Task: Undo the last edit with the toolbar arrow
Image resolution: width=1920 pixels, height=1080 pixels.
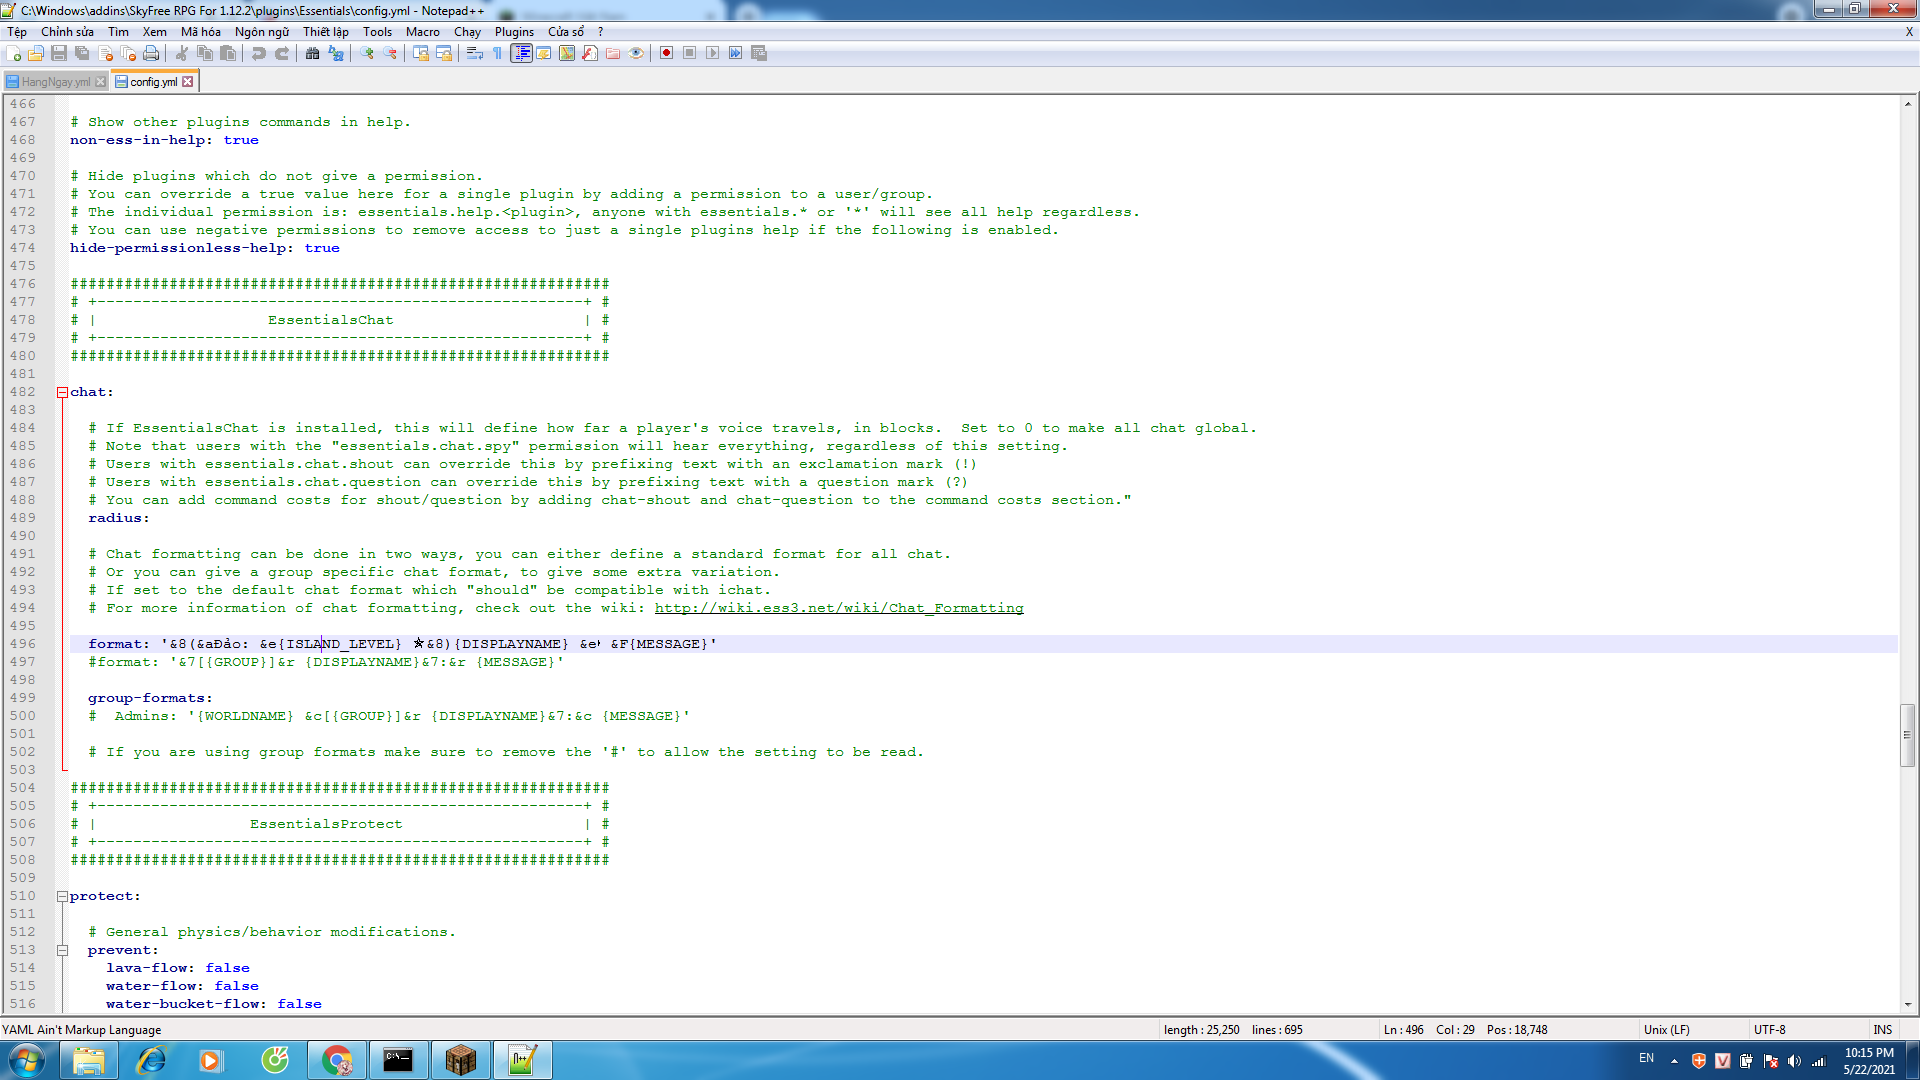Action: (x=259, y=53)
